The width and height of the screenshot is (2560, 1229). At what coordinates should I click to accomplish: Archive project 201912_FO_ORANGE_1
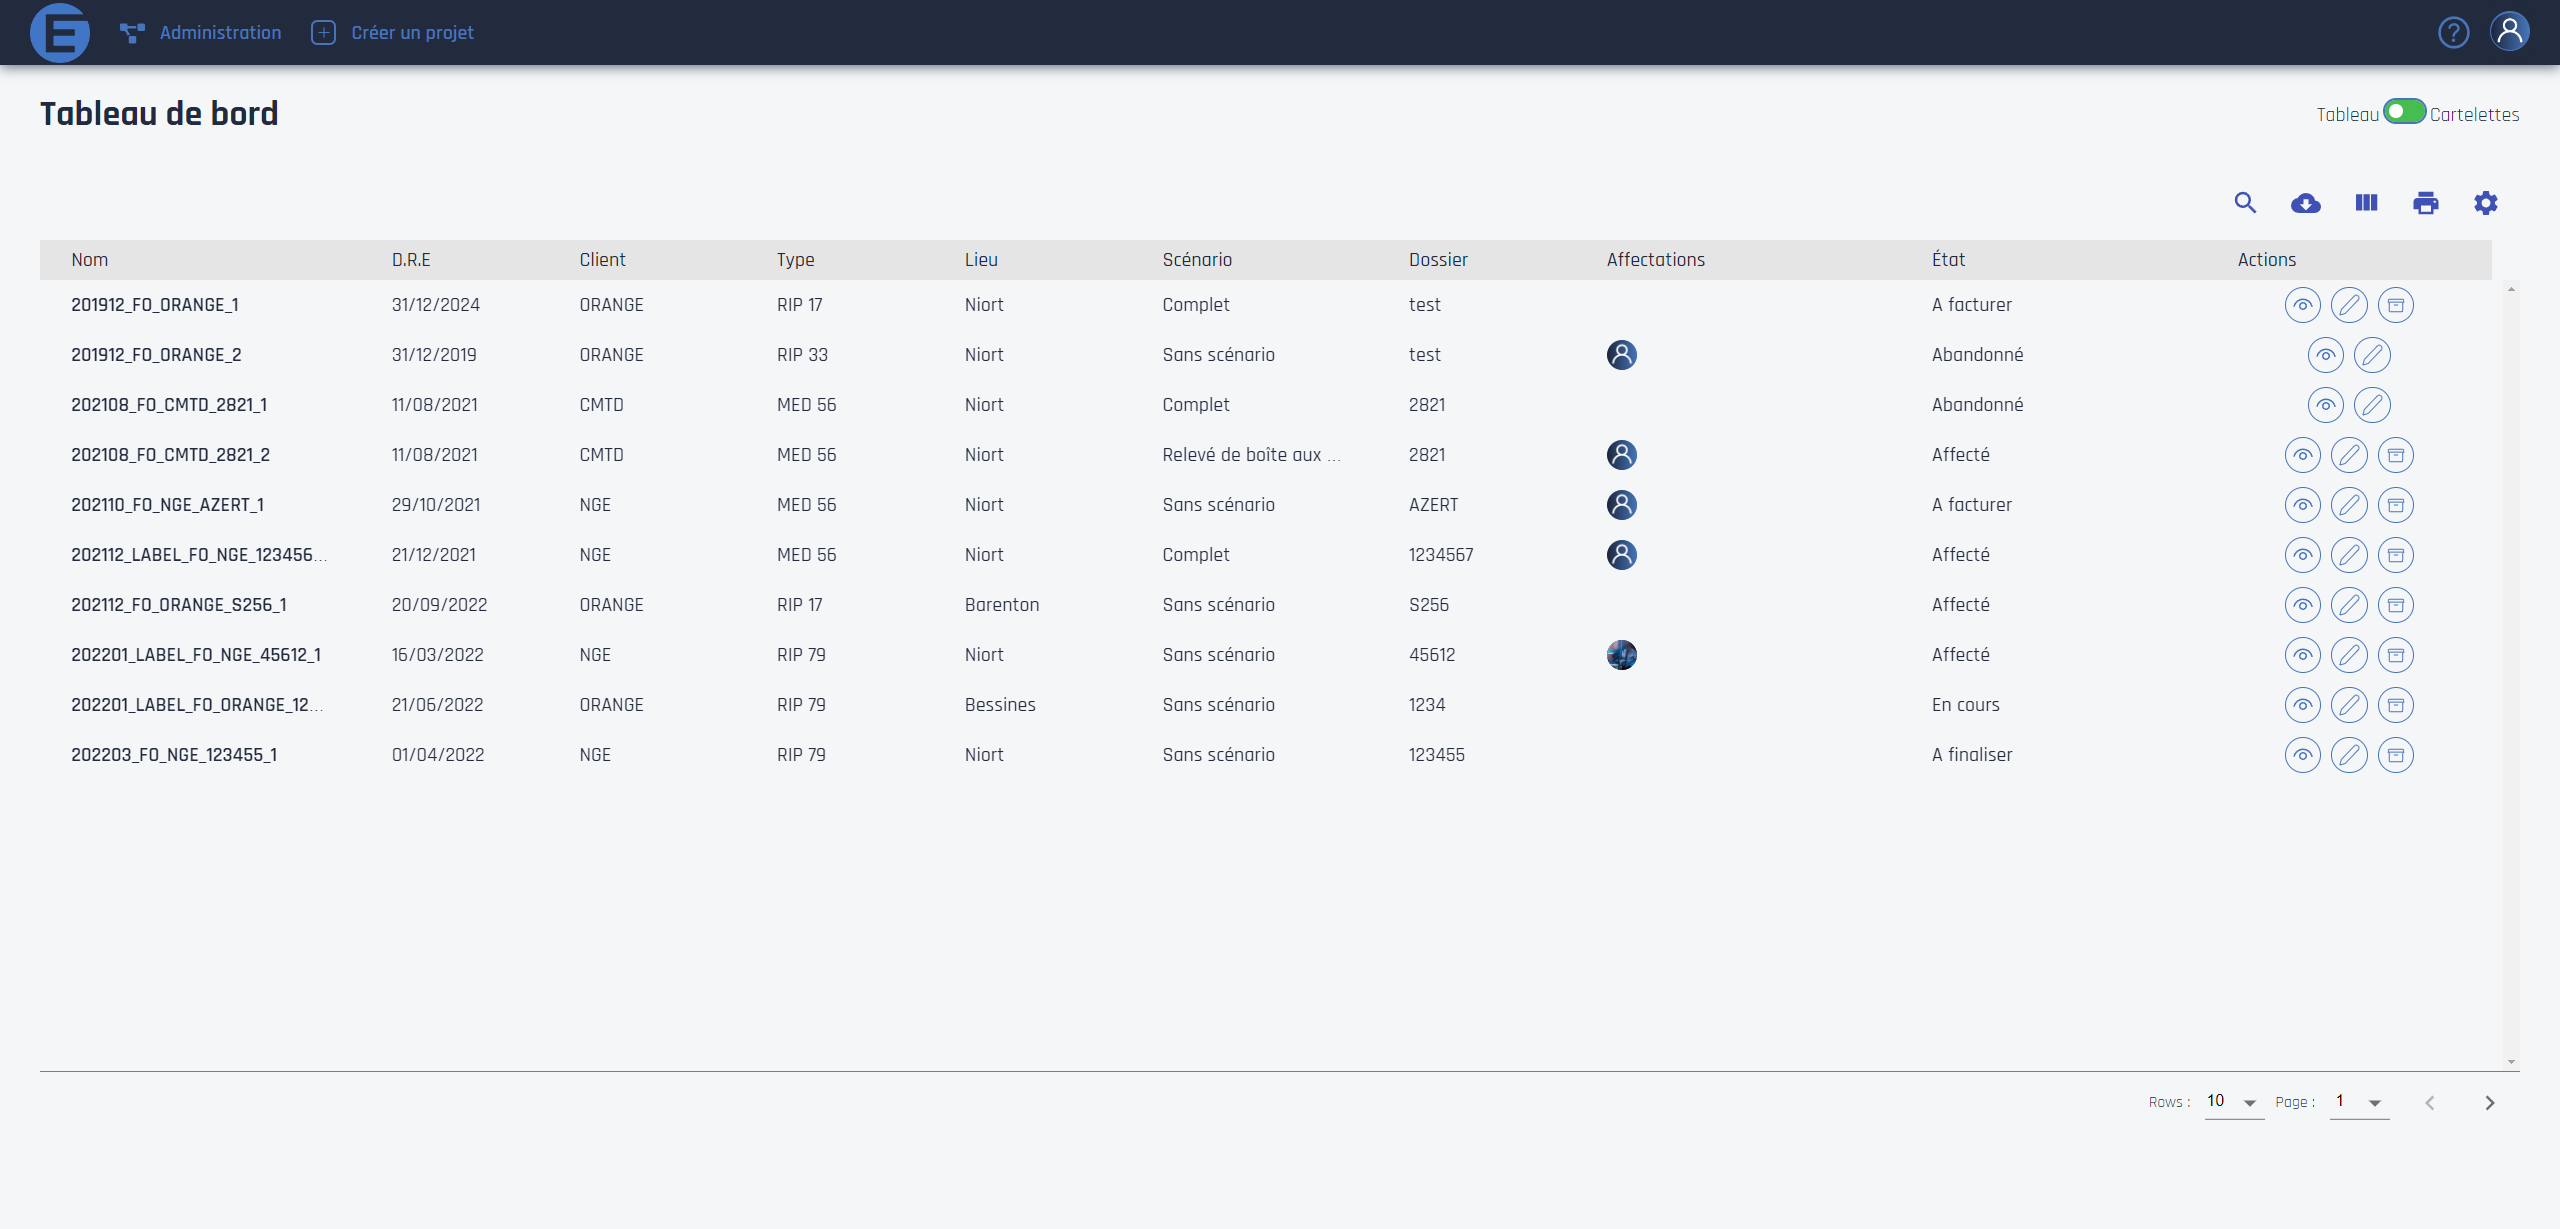pos(2395,305)
